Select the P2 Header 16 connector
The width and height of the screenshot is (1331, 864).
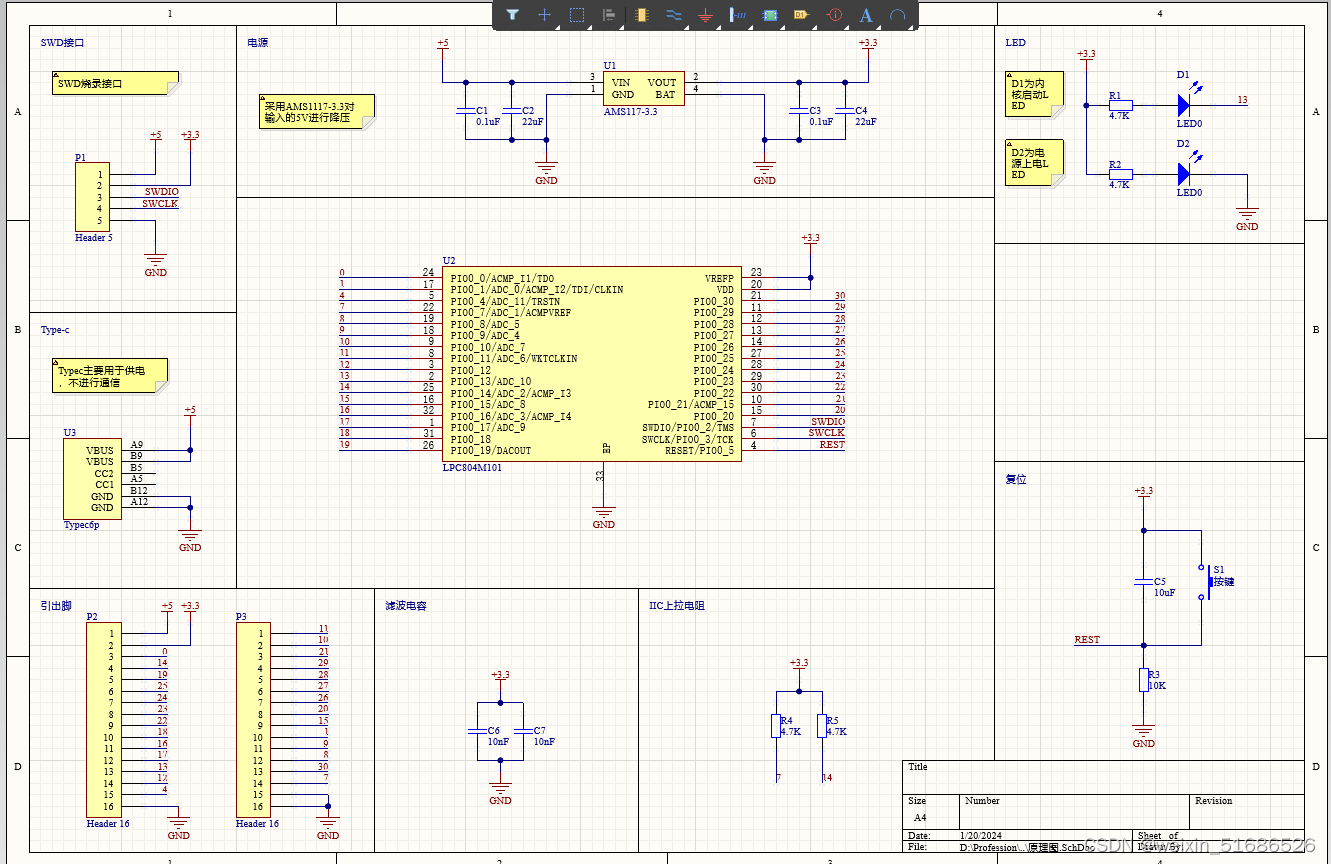click(x=105, y=719)
